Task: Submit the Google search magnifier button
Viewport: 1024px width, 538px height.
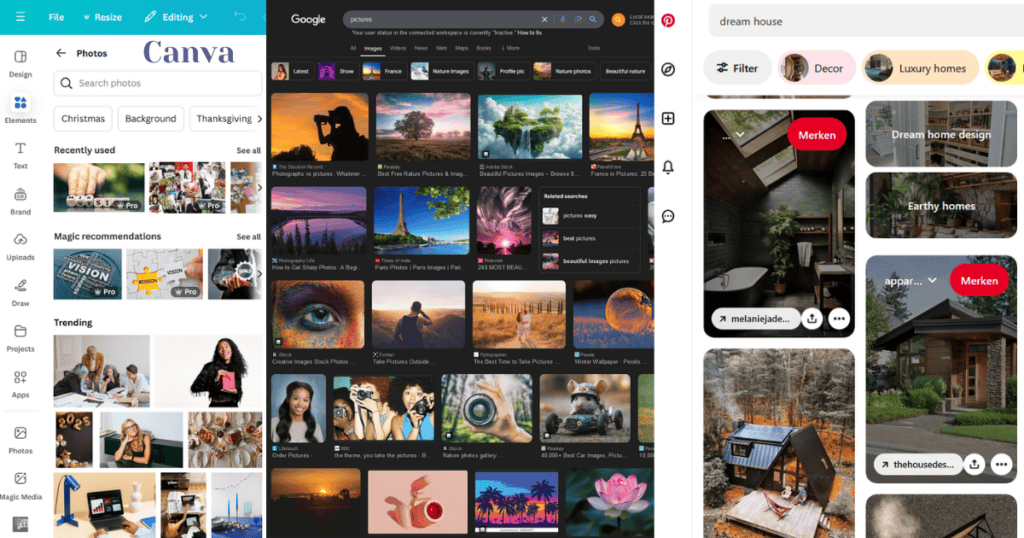Action: [x=592, y=20]
